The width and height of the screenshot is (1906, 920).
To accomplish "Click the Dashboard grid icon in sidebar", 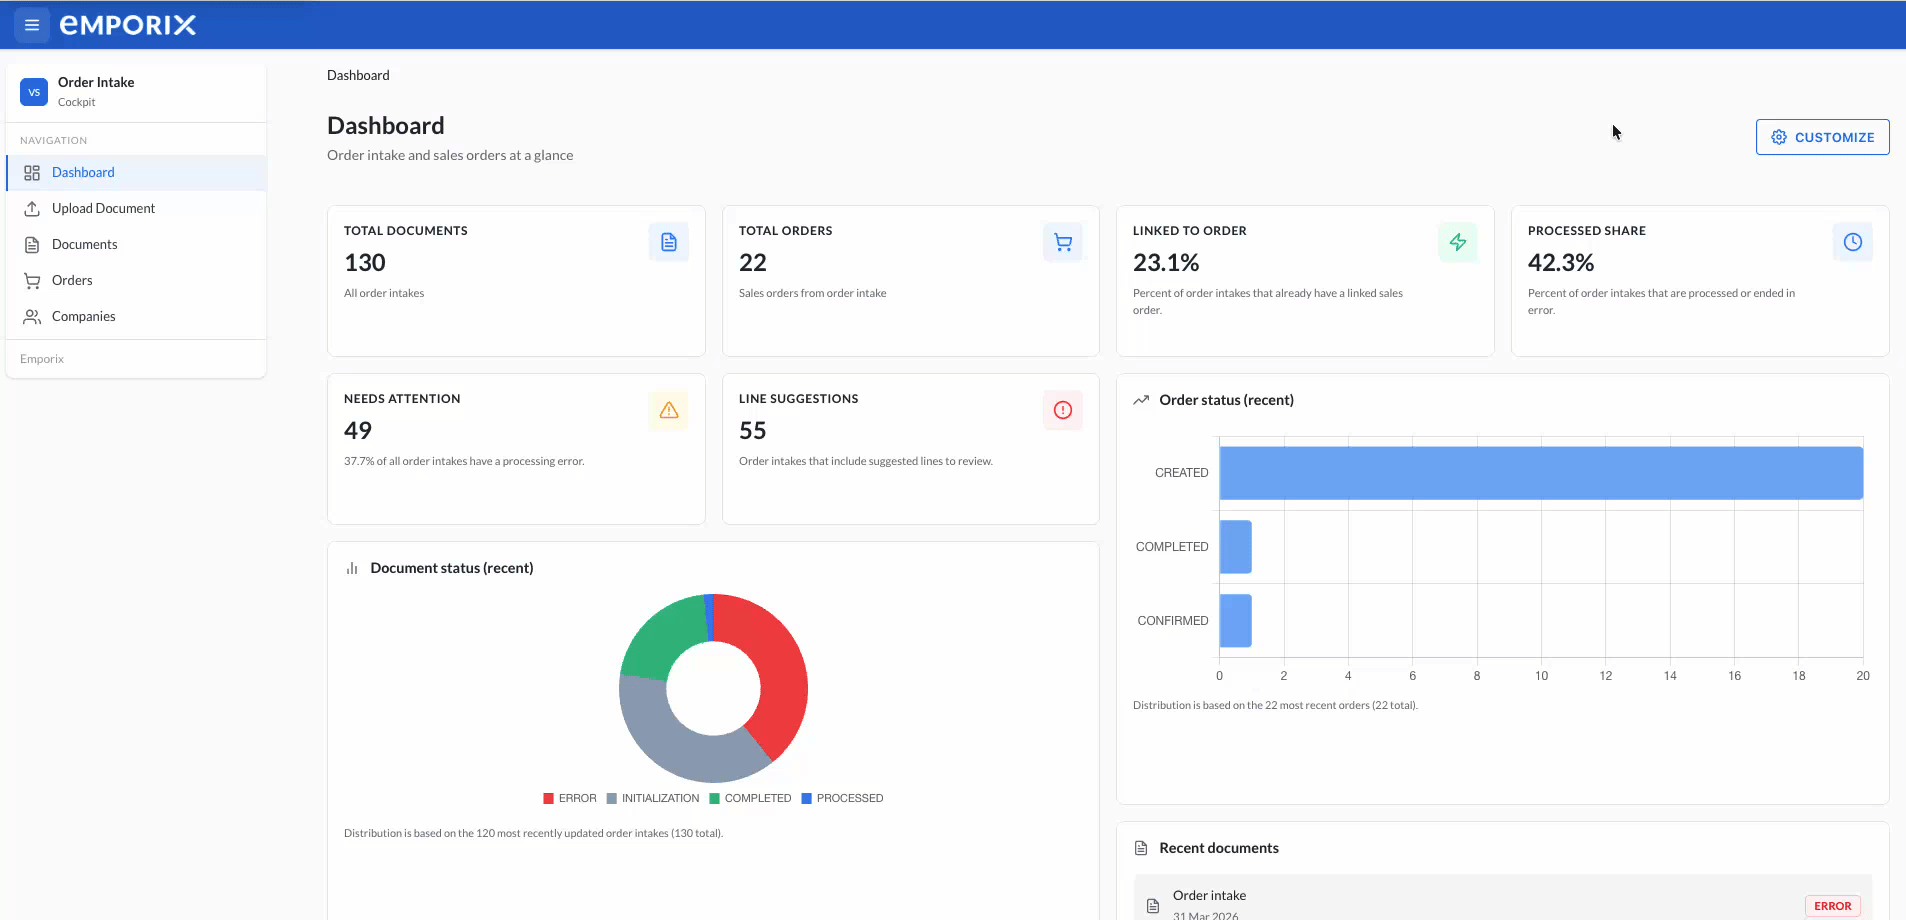I will tap(32, 173).
